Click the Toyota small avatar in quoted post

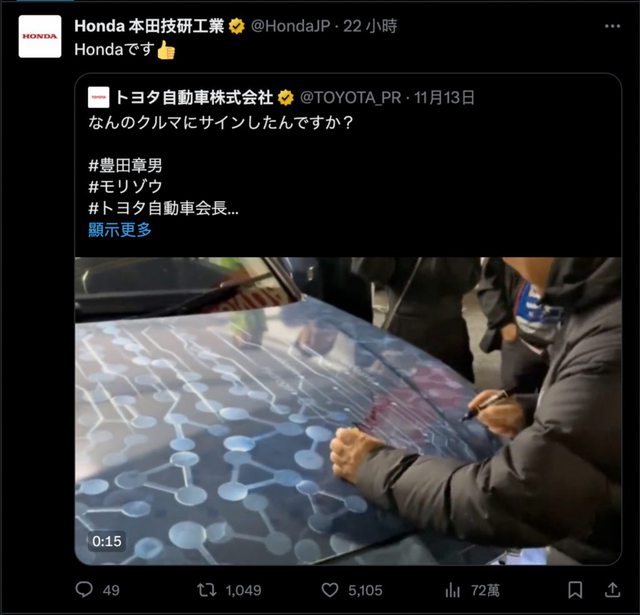(98, 97)
